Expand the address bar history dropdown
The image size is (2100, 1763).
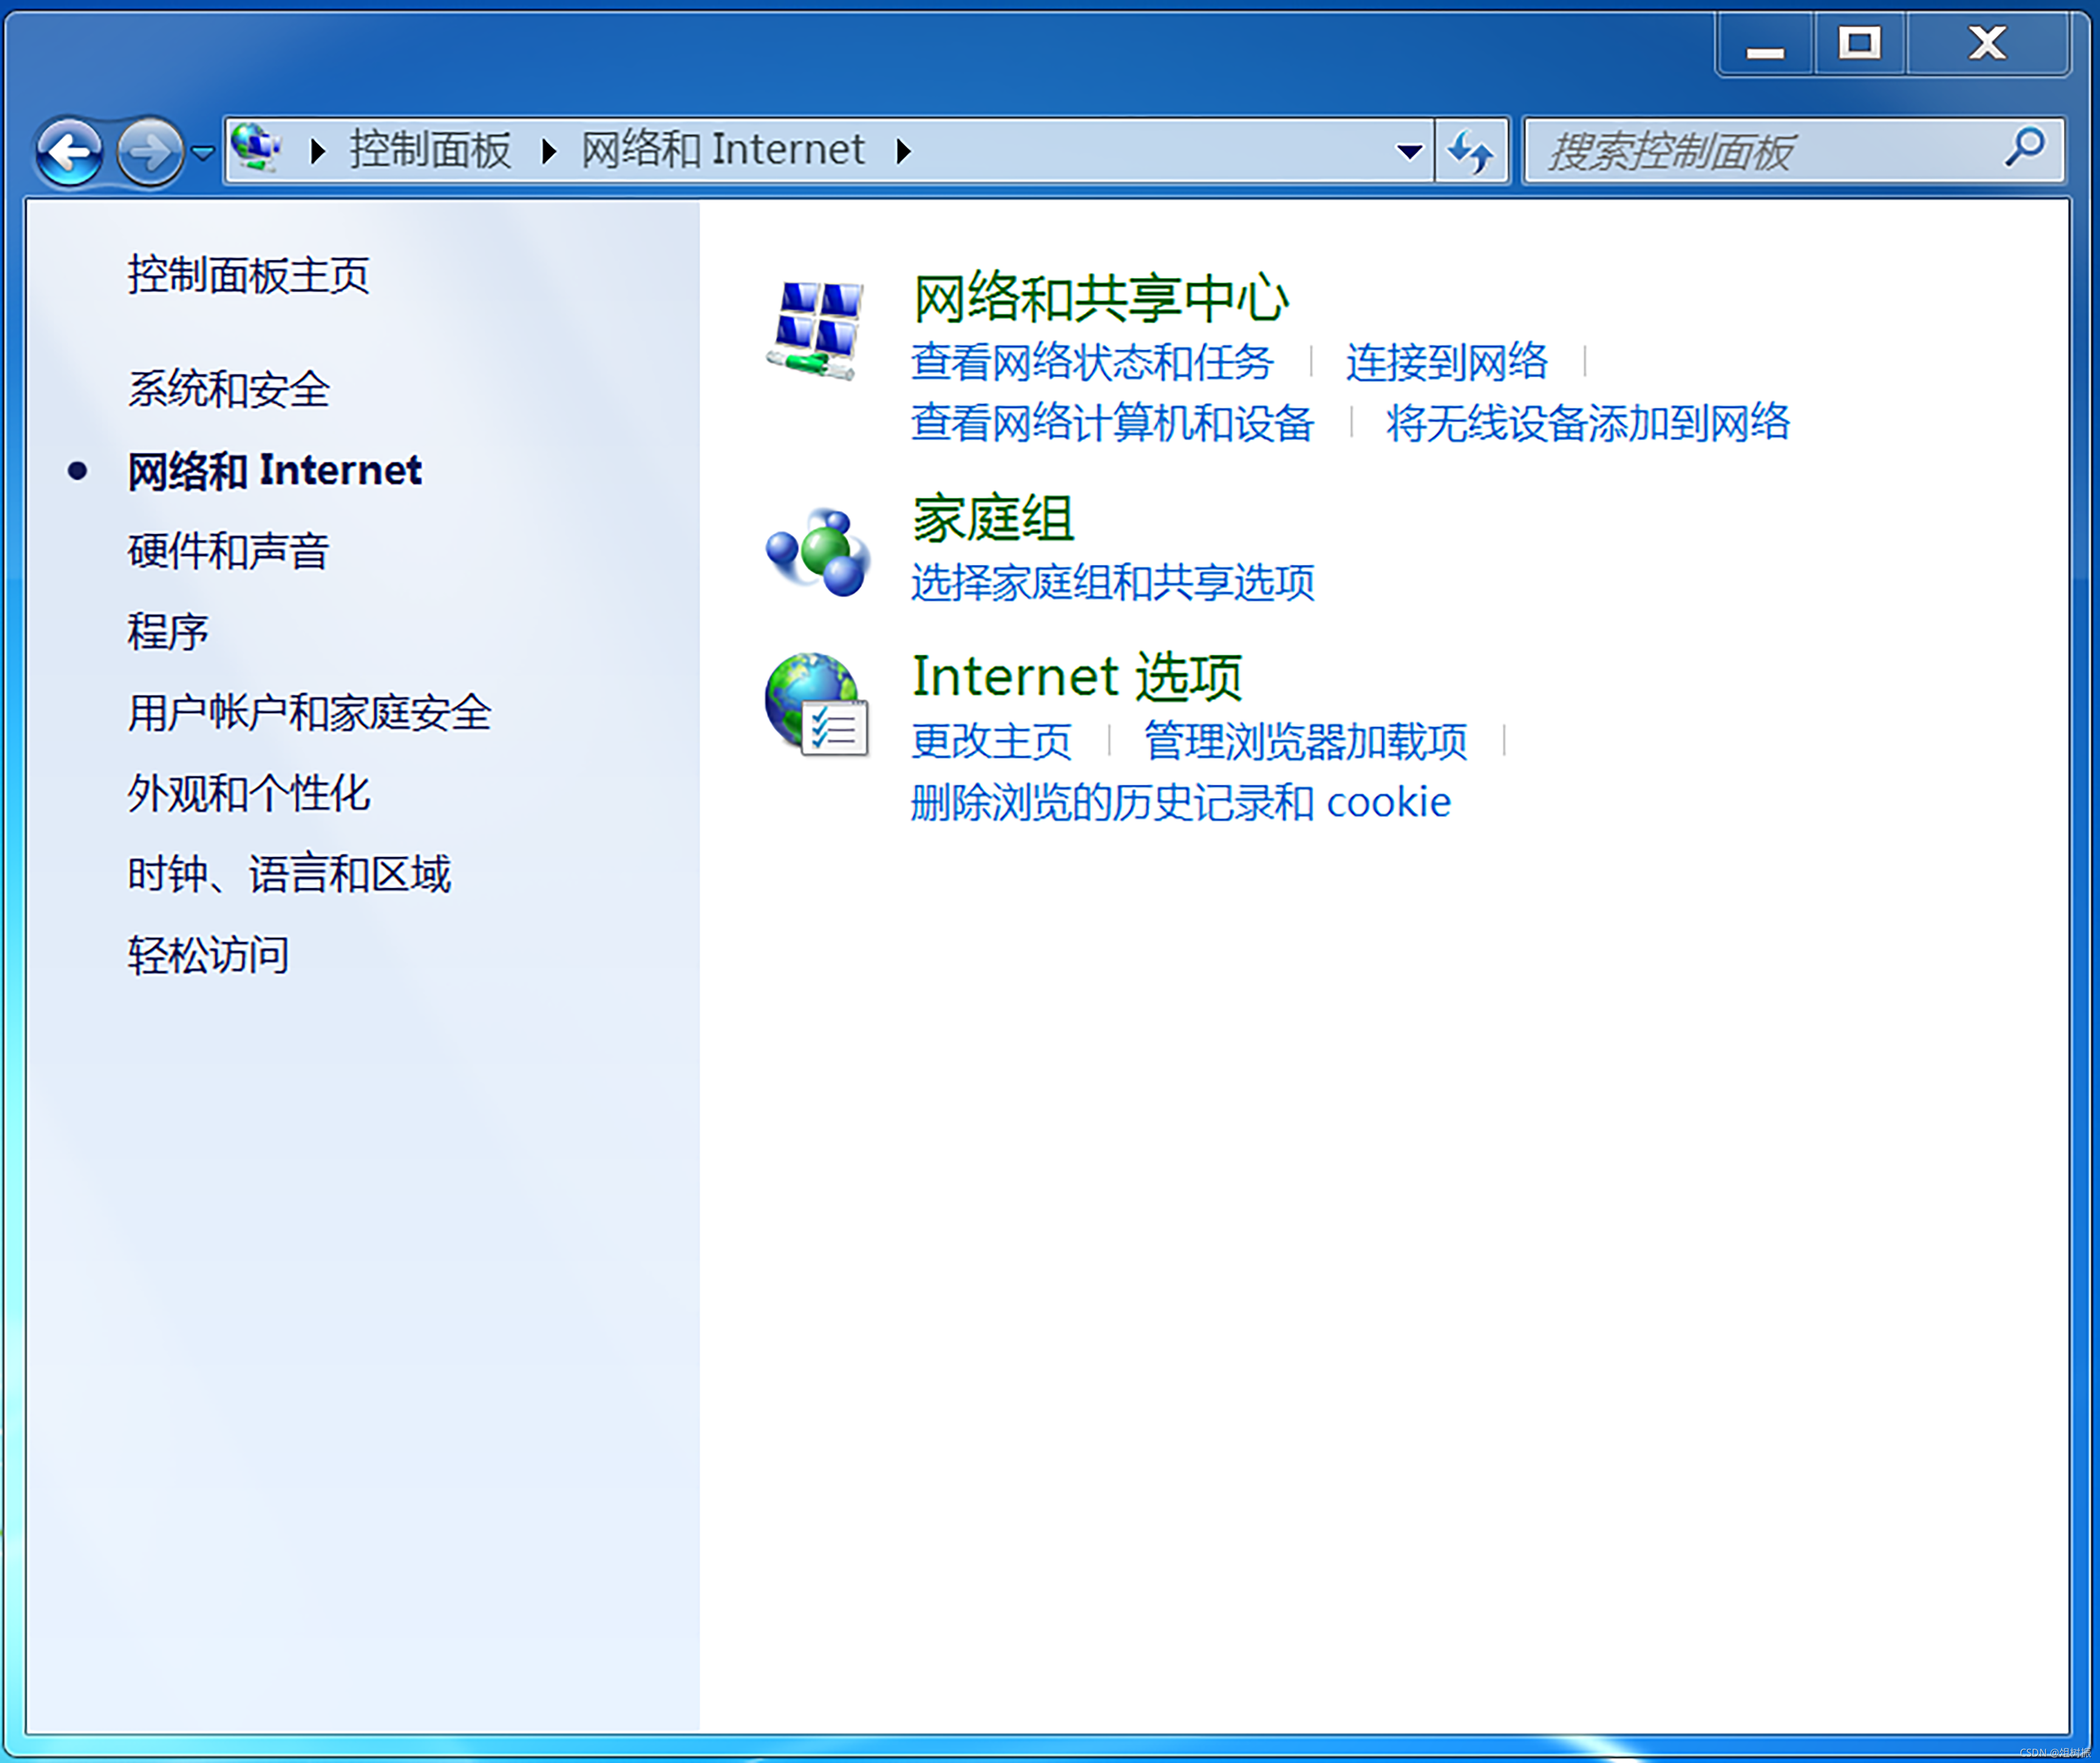1409,152
